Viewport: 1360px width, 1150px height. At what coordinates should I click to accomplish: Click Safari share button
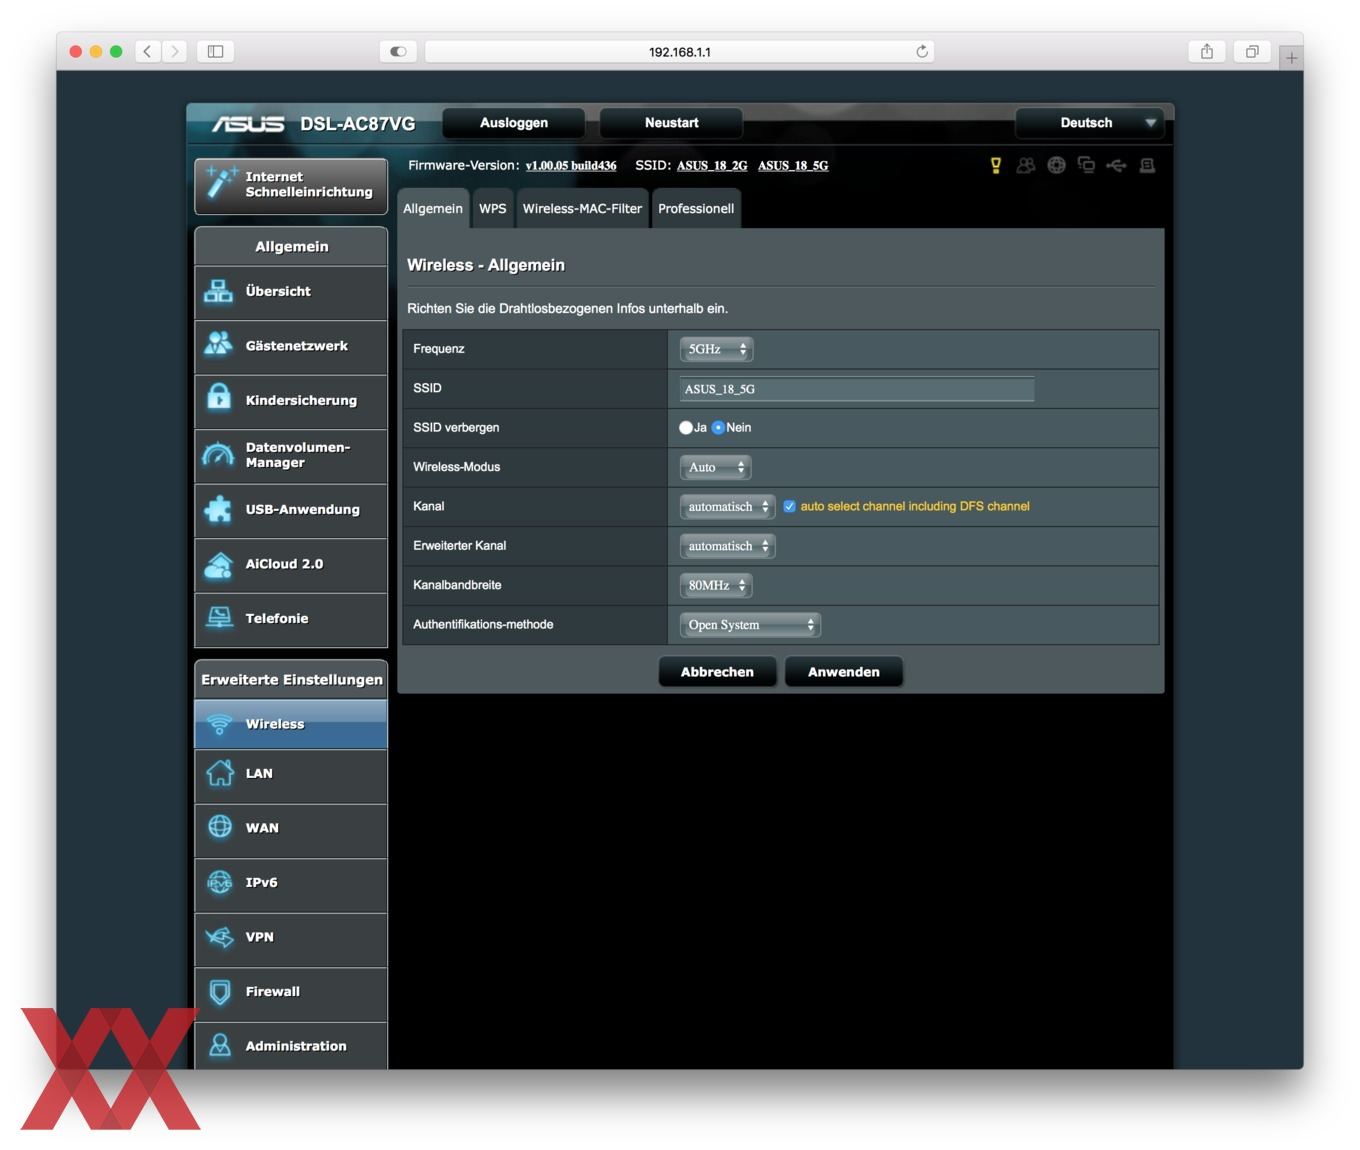(1207, 51)
